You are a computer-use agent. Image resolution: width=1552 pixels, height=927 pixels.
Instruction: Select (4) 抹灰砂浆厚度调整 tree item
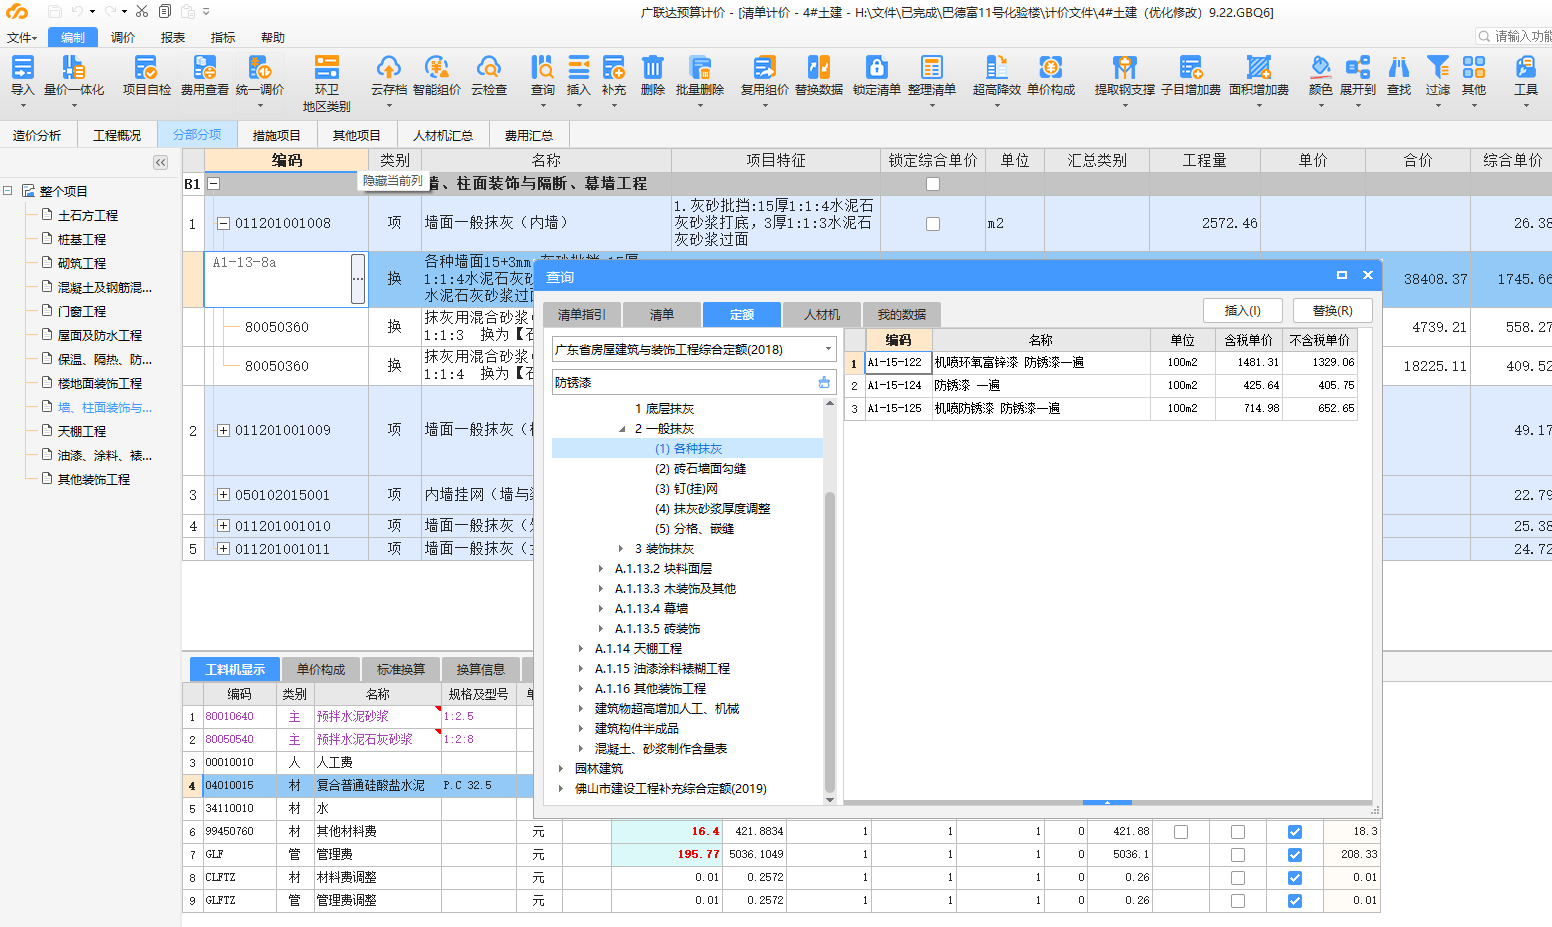click(712, 509)
